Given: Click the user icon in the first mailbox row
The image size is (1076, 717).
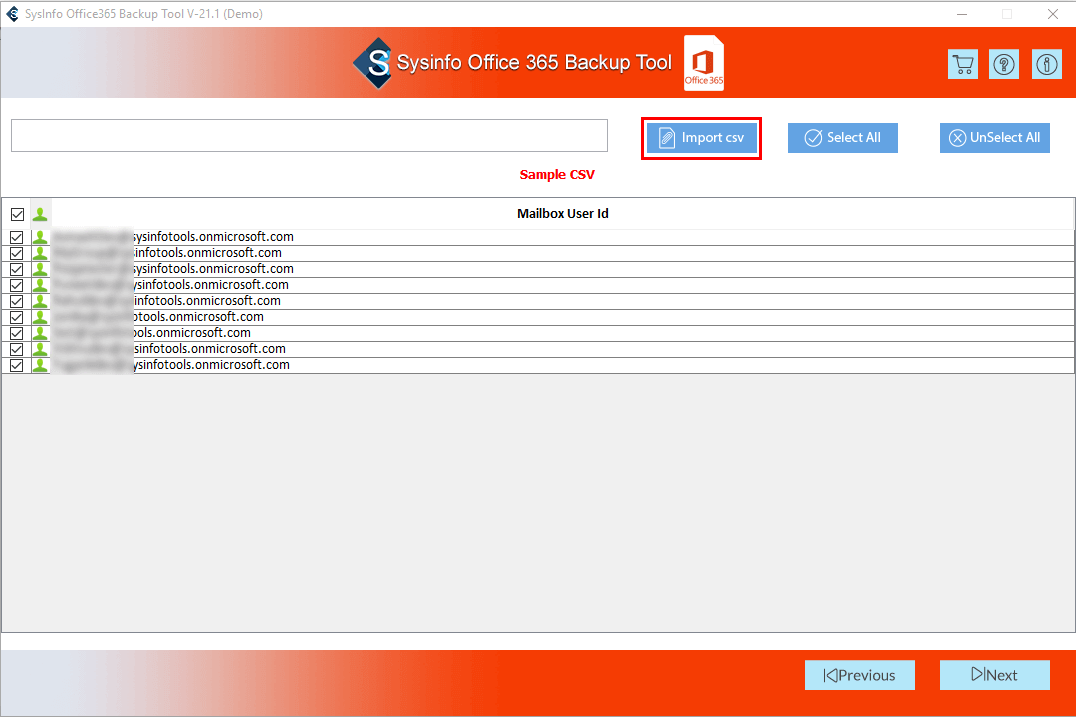Looking at the screenshot, I should click(40, 237).
